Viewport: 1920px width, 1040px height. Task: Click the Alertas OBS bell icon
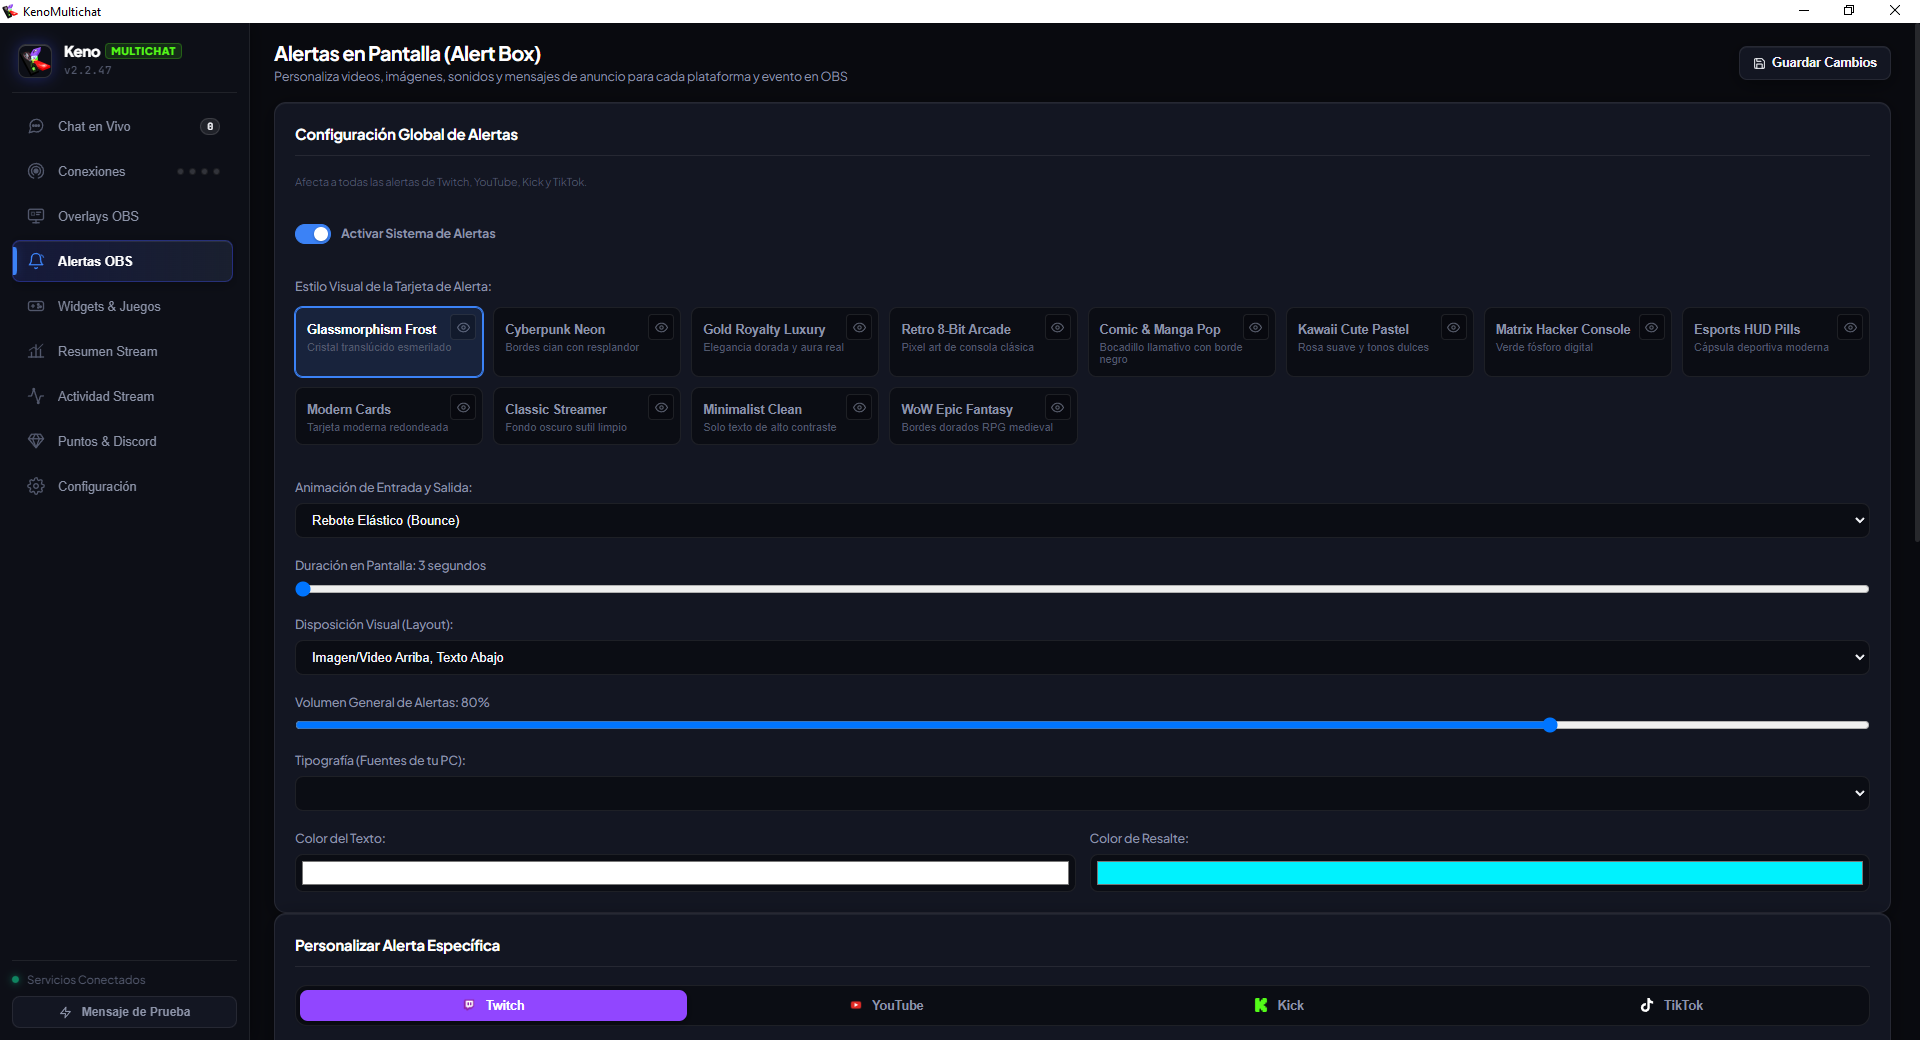click(36, 261)
